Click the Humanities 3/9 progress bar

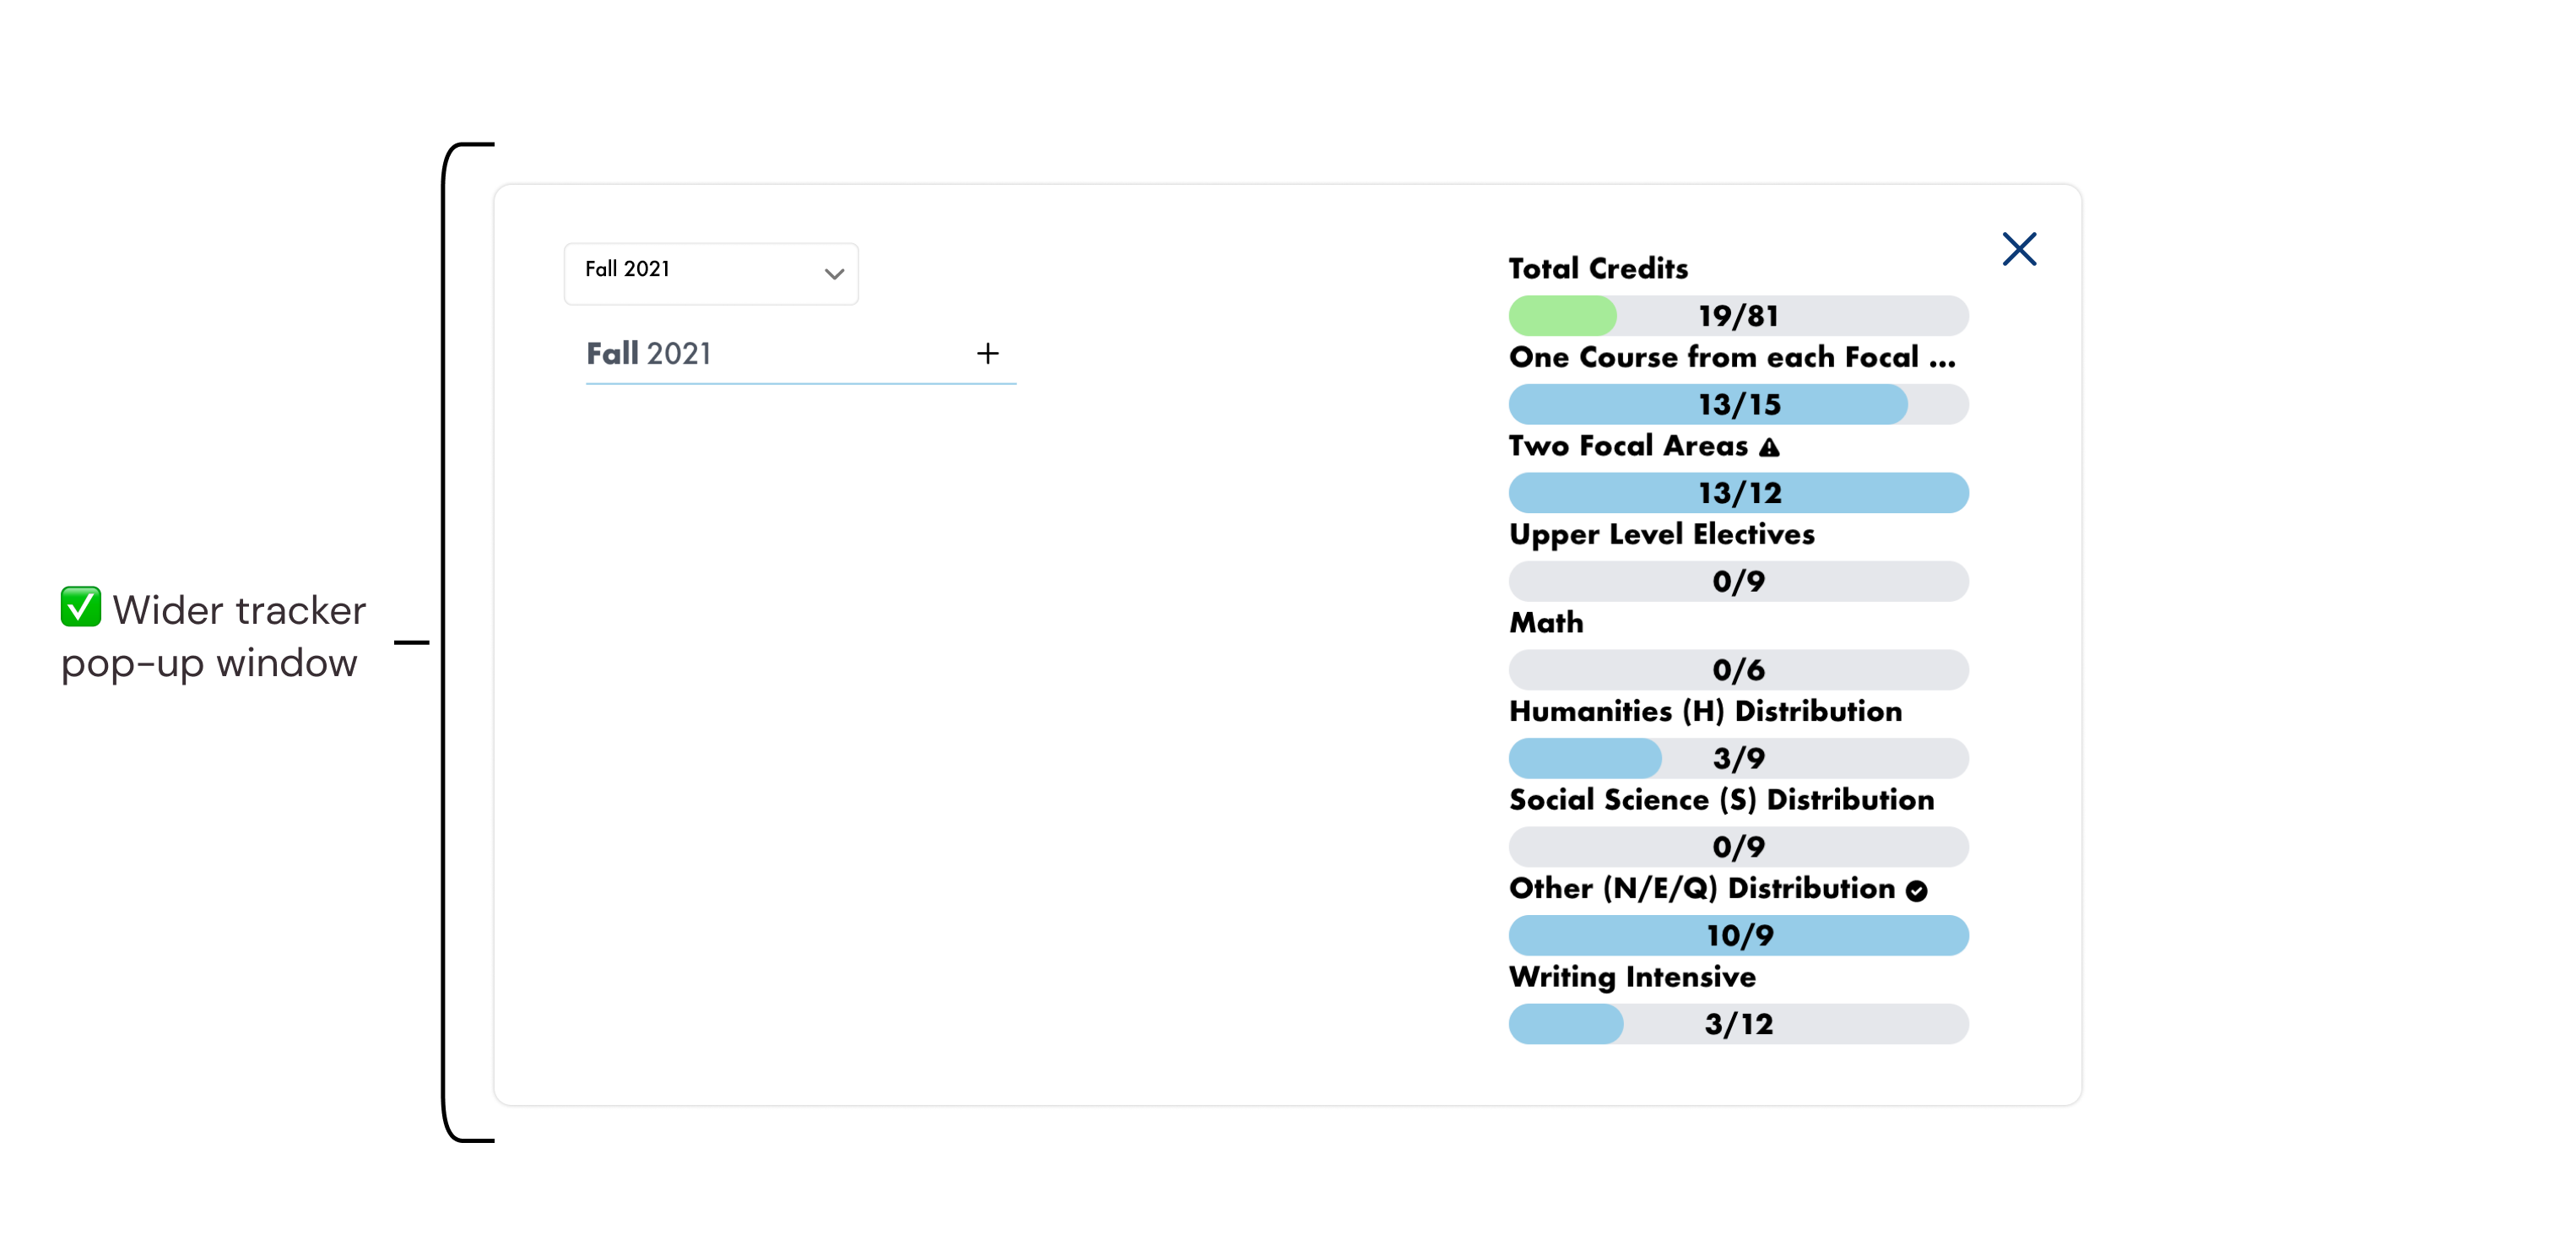pyautogui.click(x=1737, y=758)
